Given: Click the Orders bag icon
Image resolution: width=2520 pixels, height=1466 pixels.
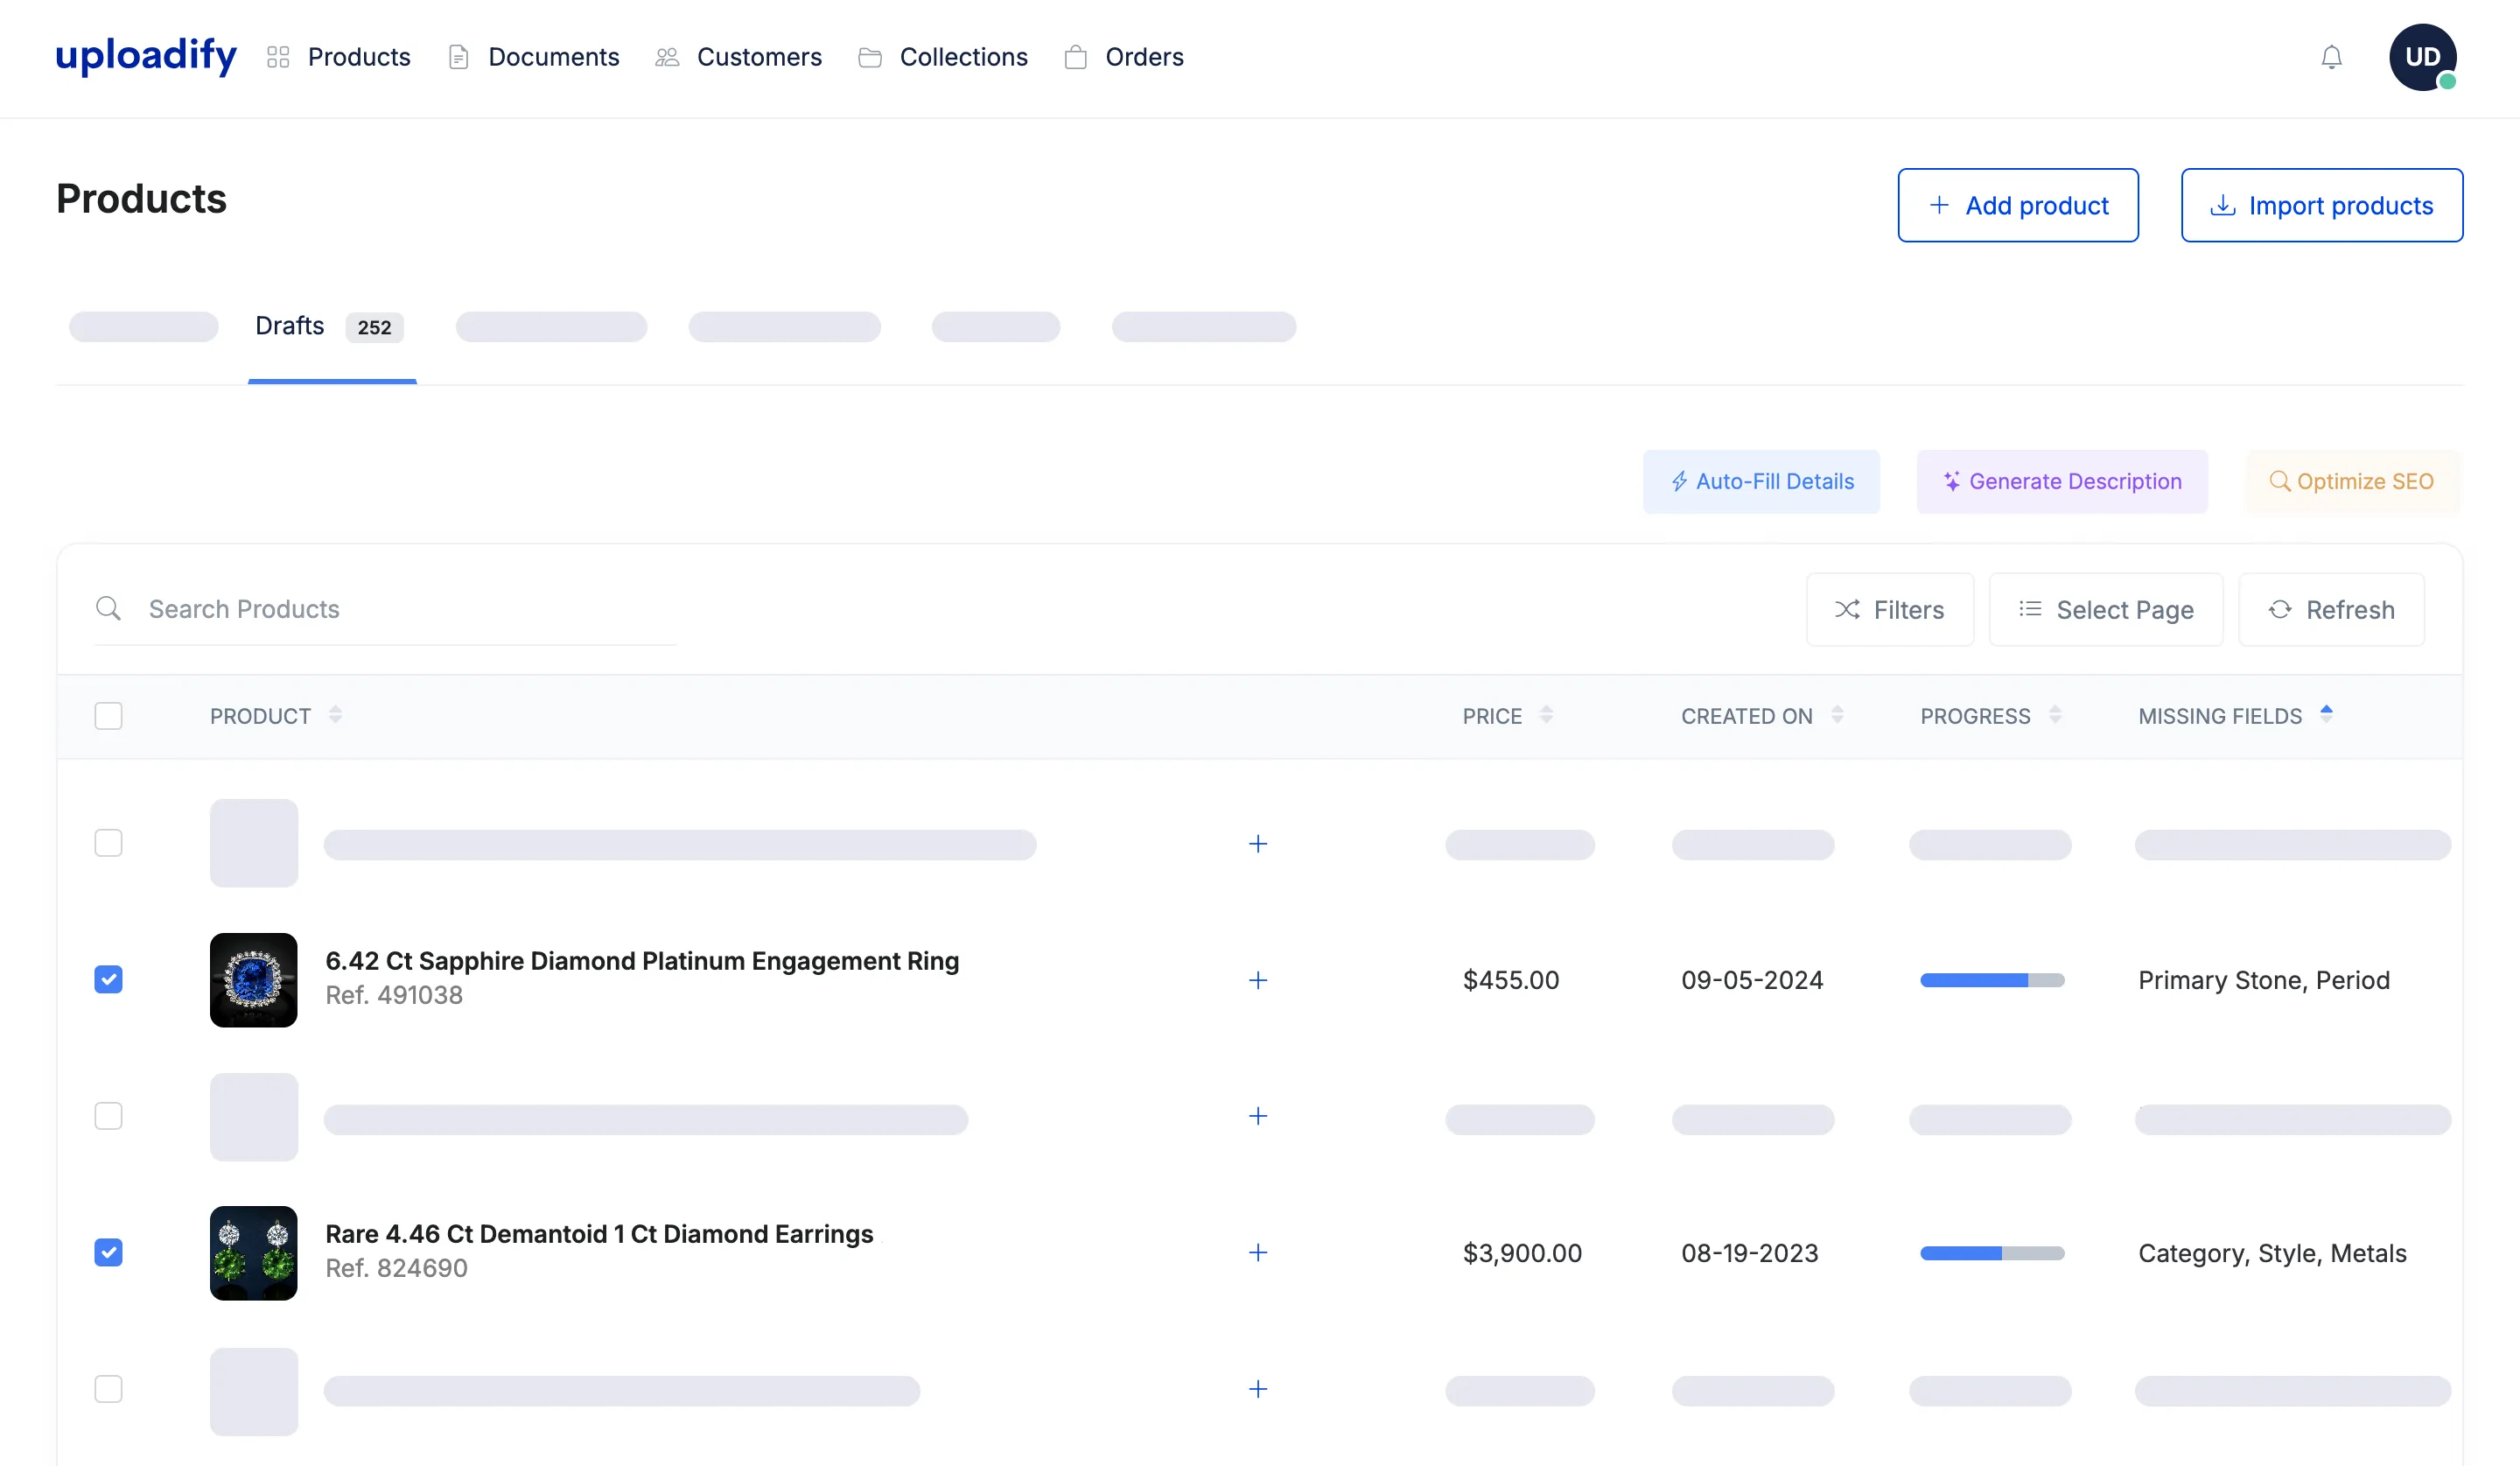Looking at the screenshot, I should 1076,57.
